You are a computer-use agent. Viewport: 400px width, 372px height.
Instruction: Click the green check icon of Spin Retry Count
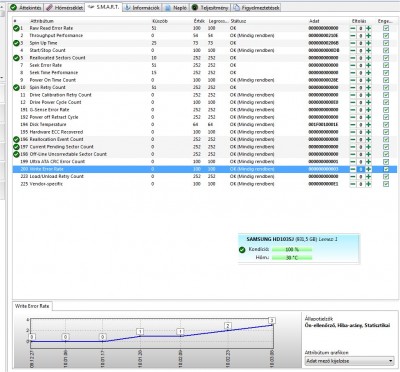point(16,87)
